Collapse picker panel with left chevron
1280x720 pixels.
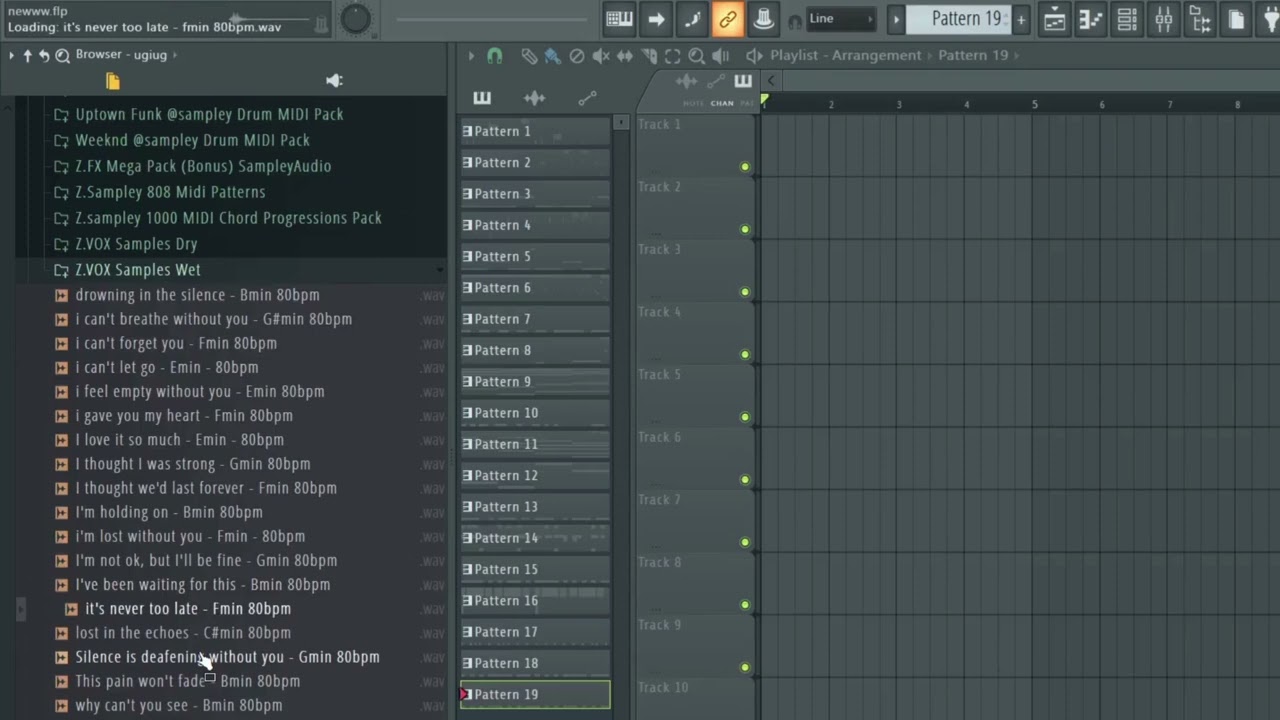point(771,81)
